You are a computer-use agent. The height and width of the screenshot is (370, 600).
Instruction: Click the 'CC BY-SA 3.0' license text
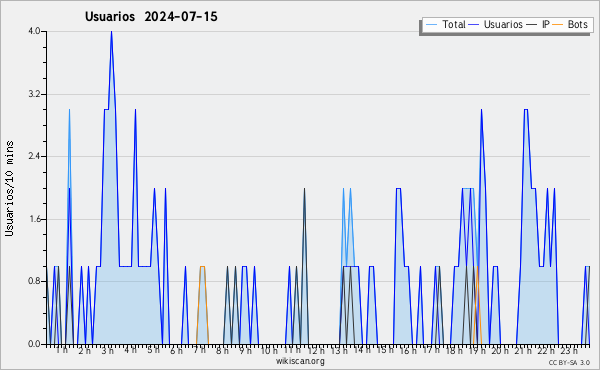569,362
